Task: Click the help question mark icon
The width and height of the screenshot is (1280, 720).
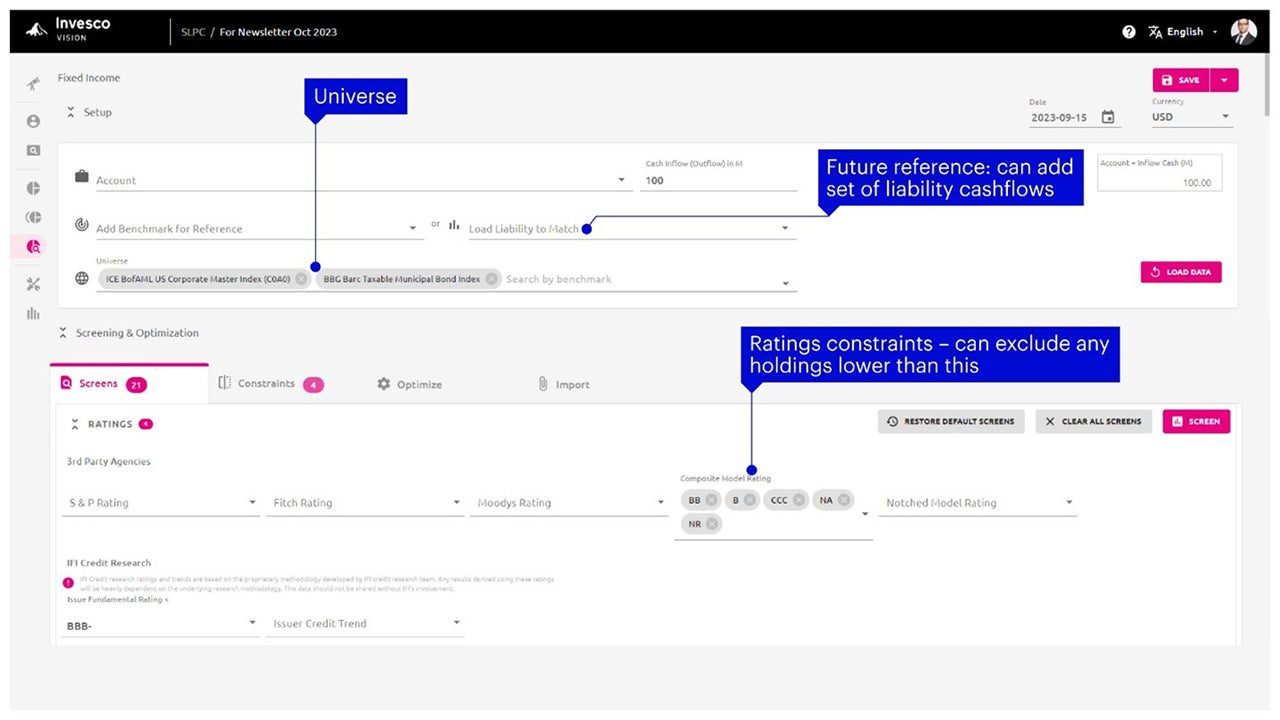Action: 1129,32
